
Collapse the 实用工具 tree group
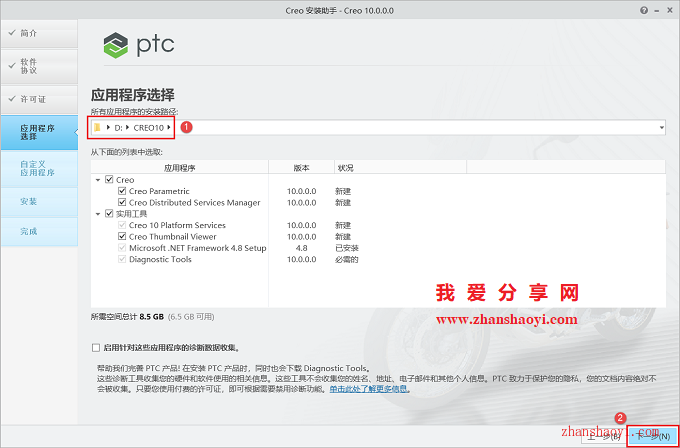pyautogui.click(x=98, y=213)
